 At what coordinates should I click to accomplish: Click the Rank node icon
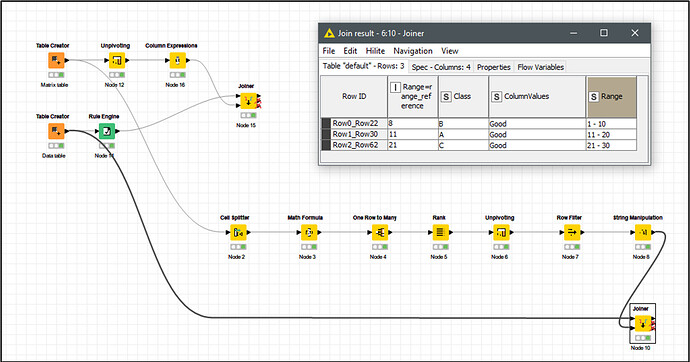[x=440, y=232]
